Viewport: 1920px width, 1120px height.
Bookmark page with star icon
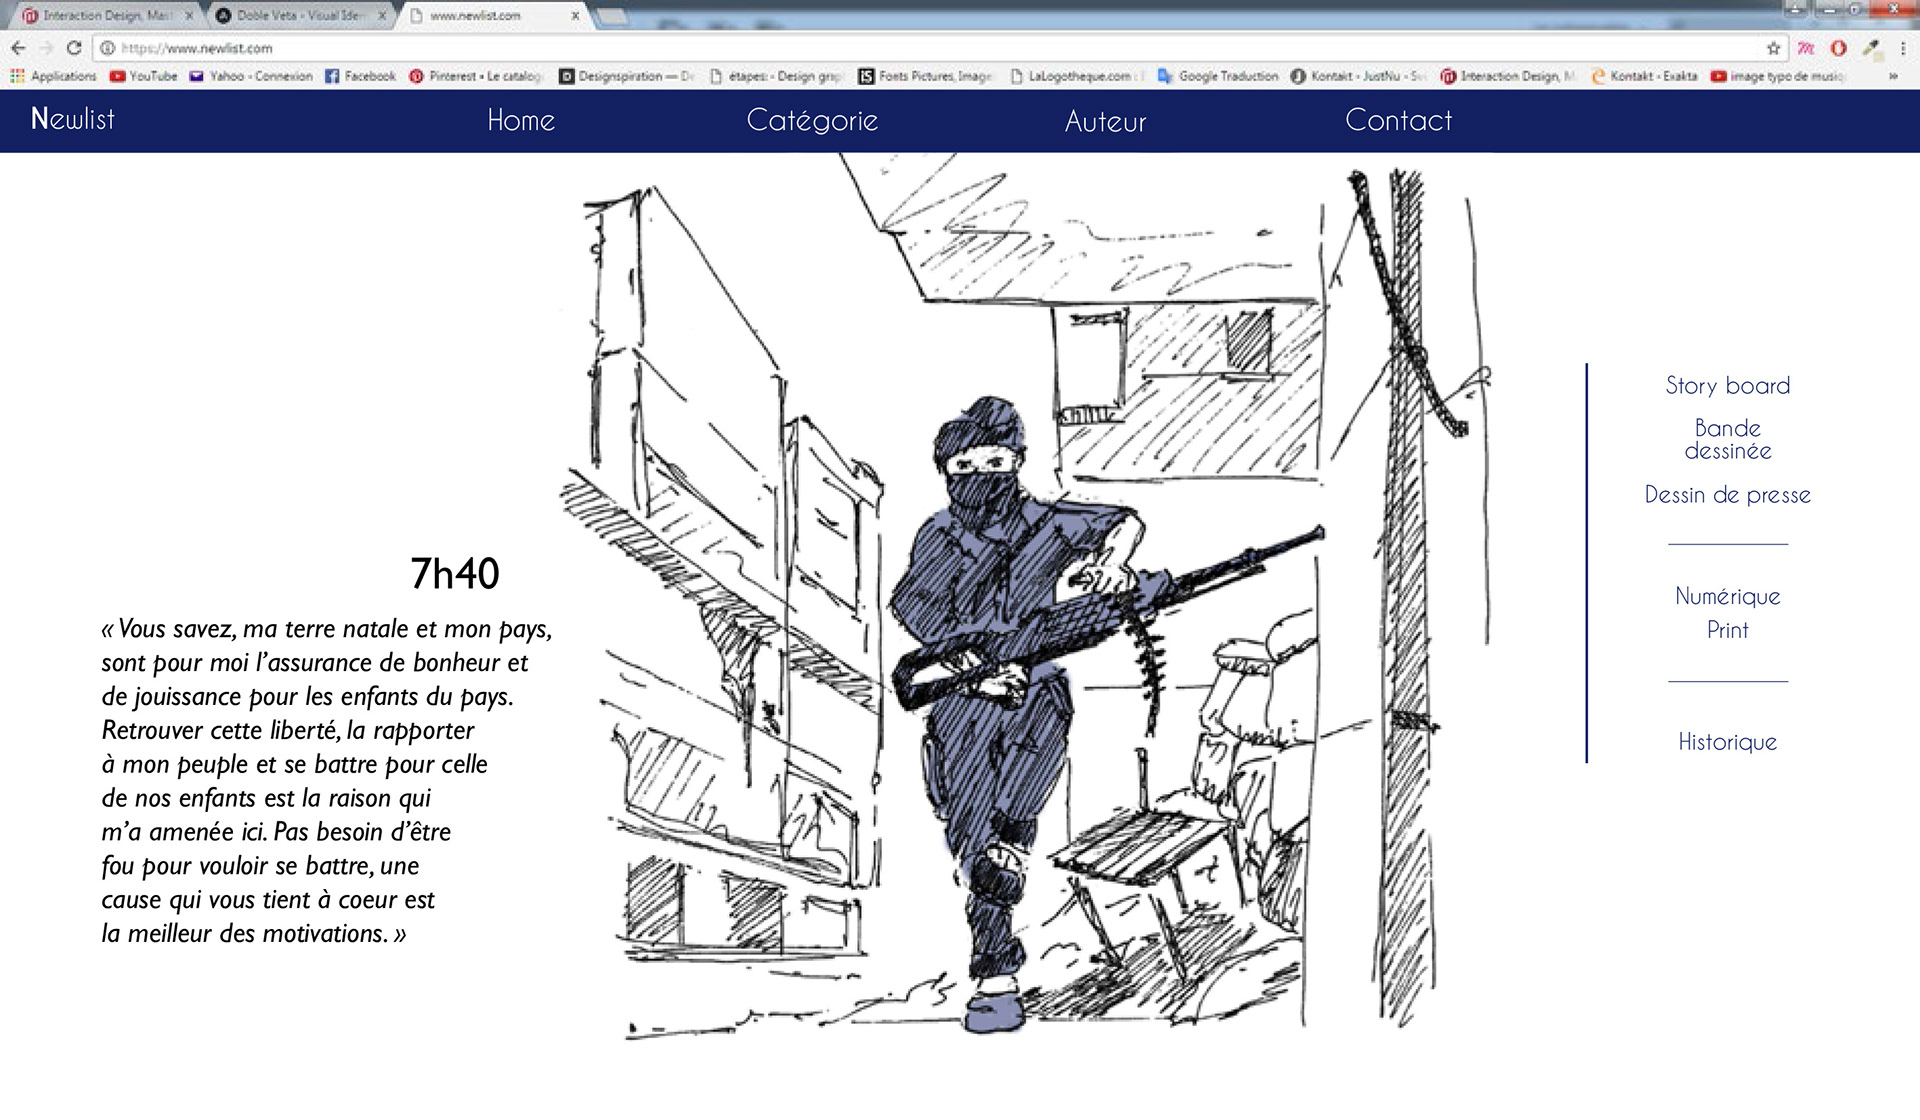1773,48
